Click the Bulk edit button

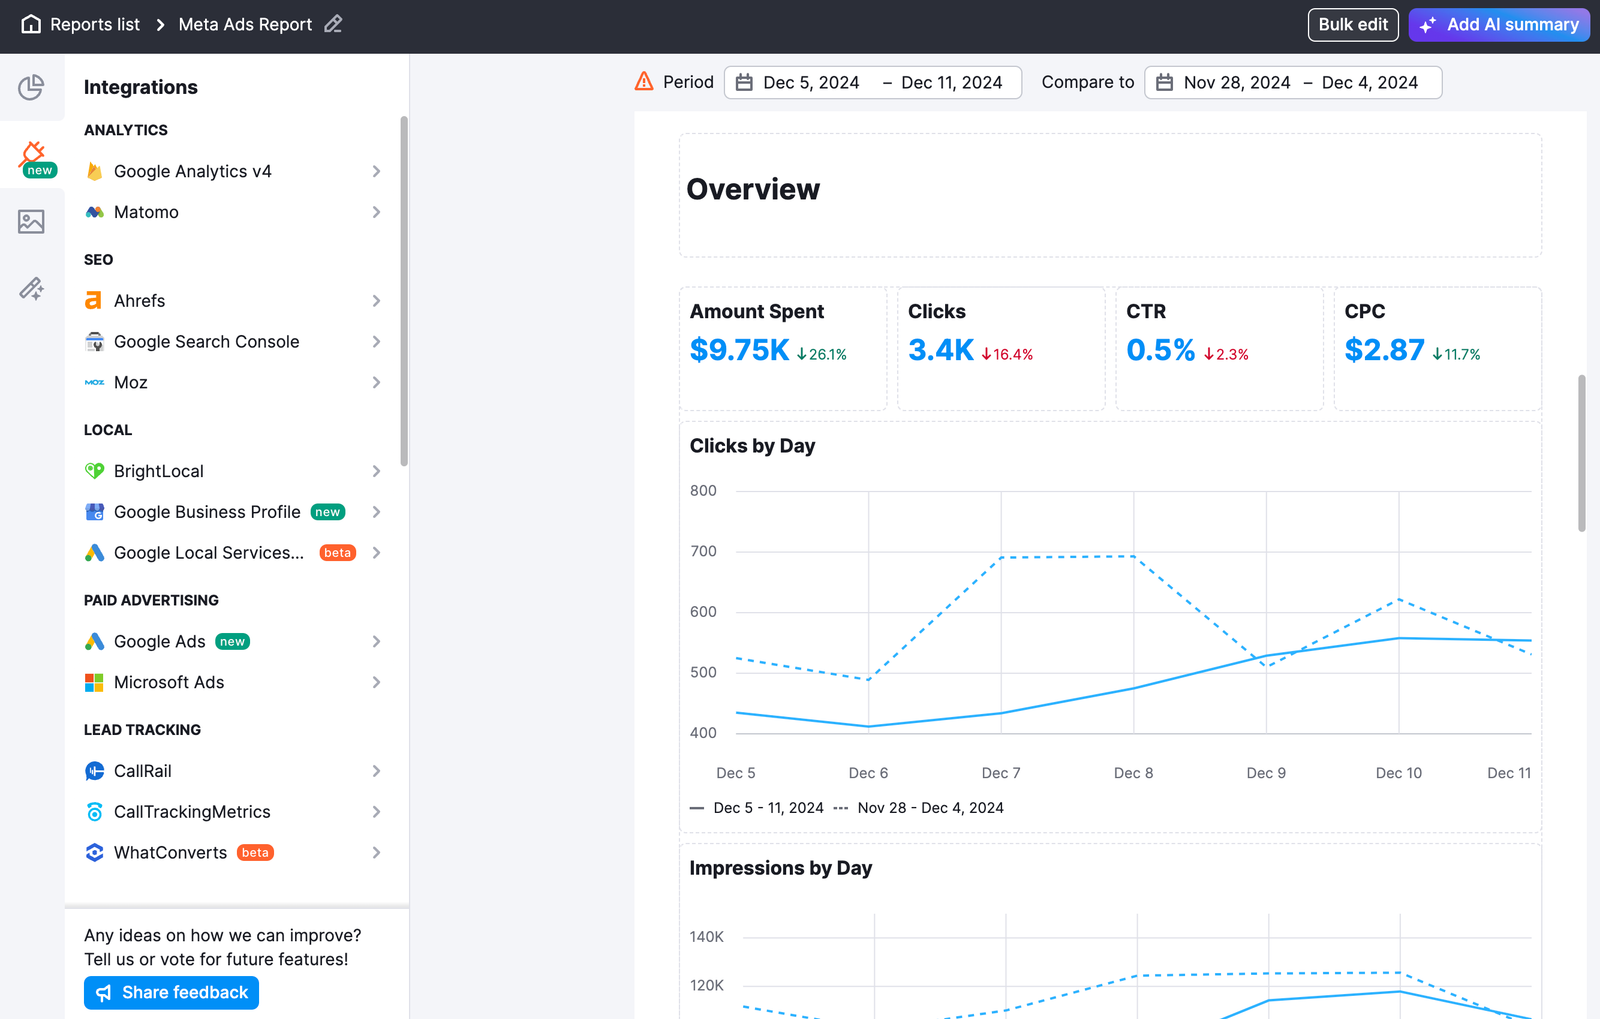[x=1353, y=25]
